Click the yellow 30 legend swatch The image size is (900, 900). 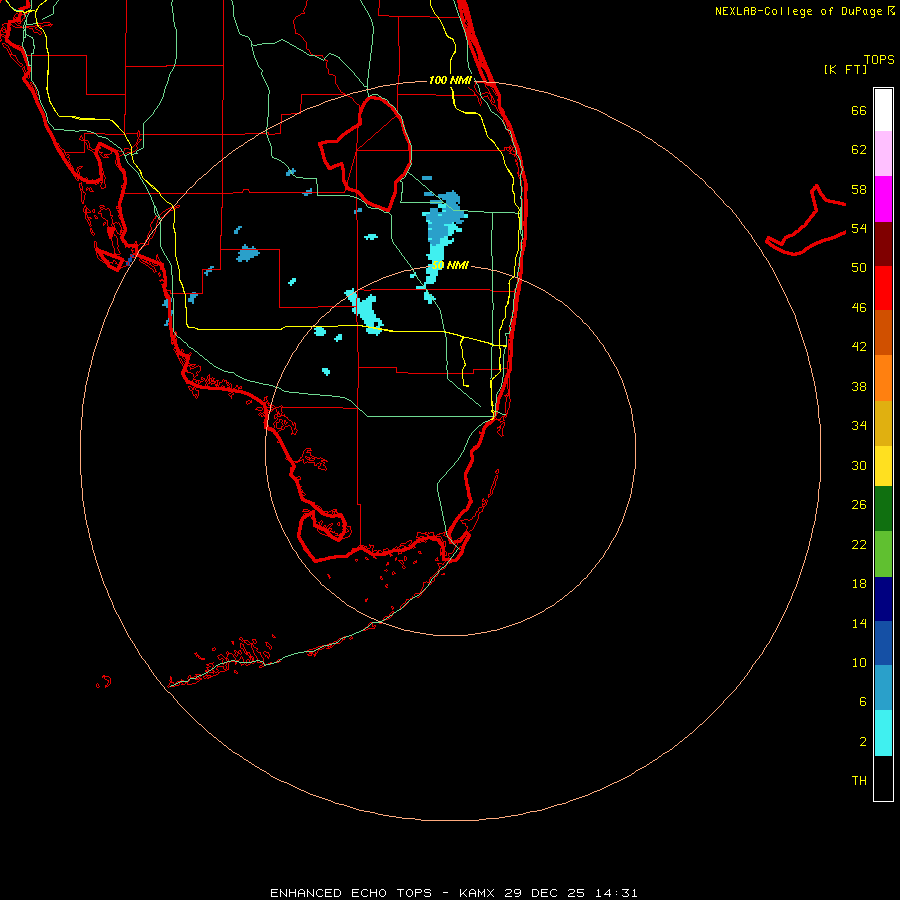883,466
